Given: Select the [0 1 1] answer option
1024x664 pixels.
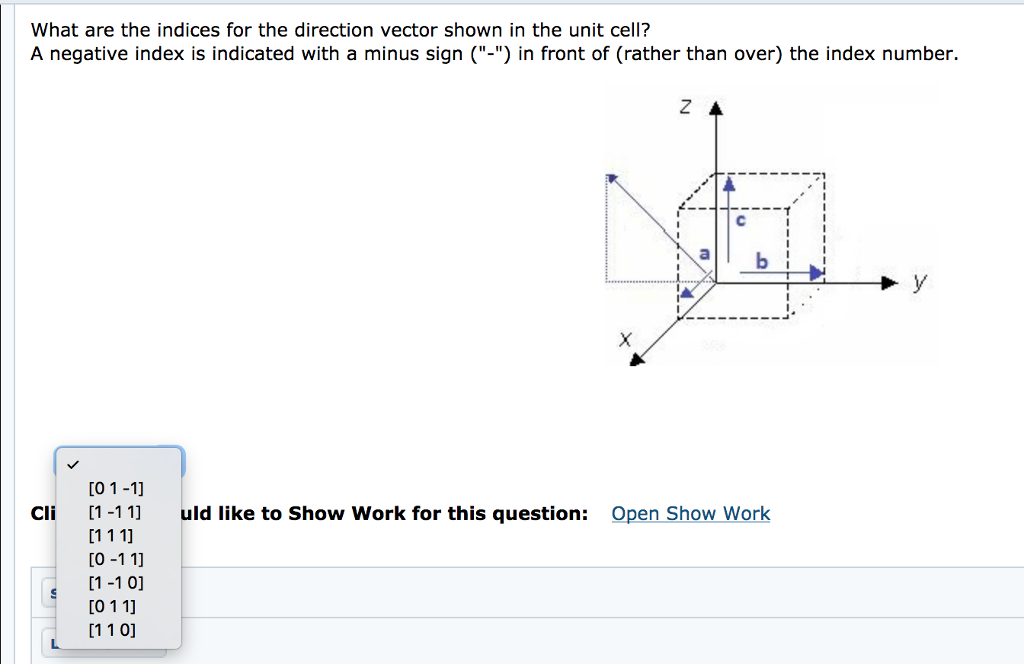Looking at the screenshot, I should coord(110,606).
